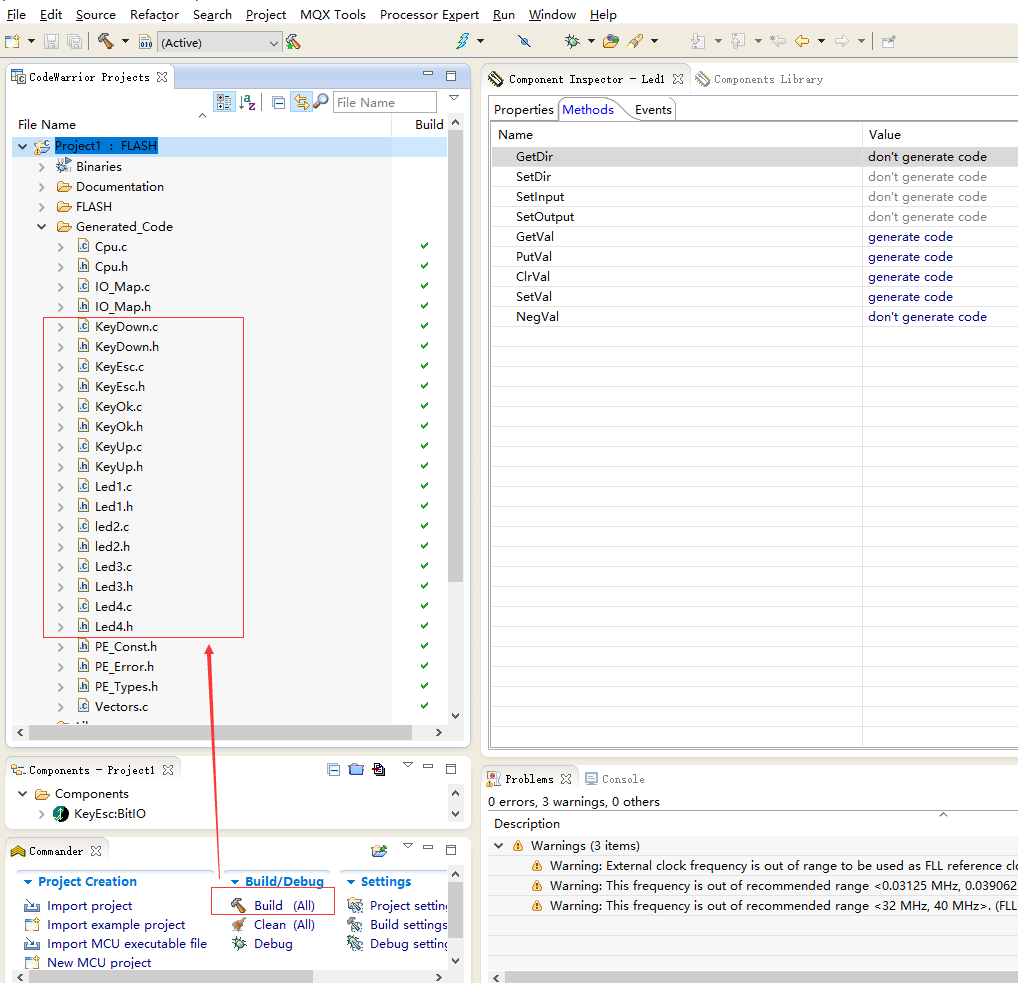Switch to the Properties tab
This screenshot has height=983, width=1018.
(x=523, y=110)
